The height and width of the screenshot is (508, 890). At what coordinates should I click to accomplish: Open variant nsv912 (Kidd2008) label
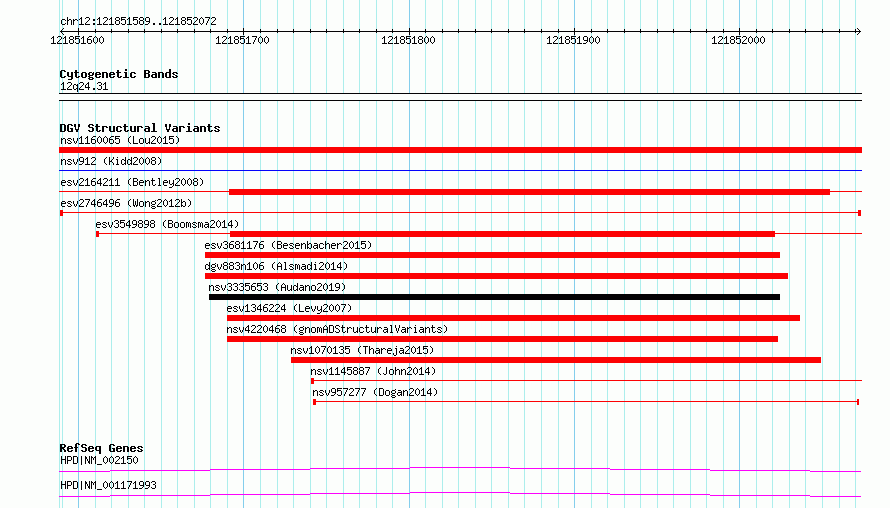[111, 161]
